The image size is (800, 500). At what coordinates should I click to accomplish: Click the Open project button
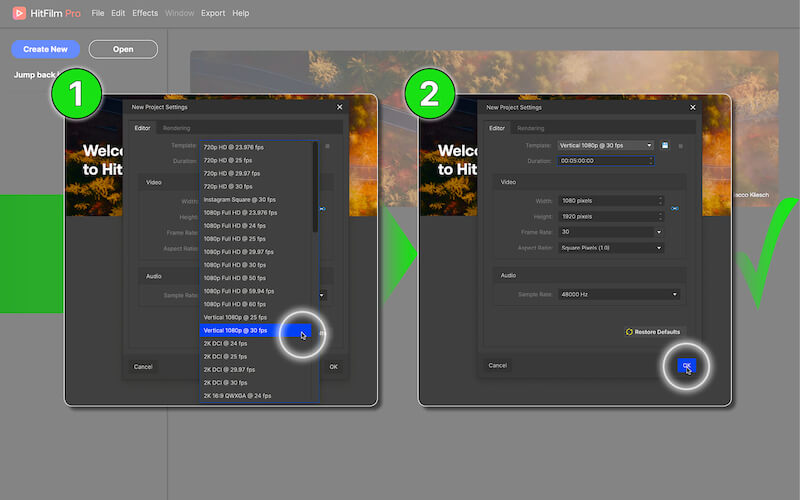[123, 49]
